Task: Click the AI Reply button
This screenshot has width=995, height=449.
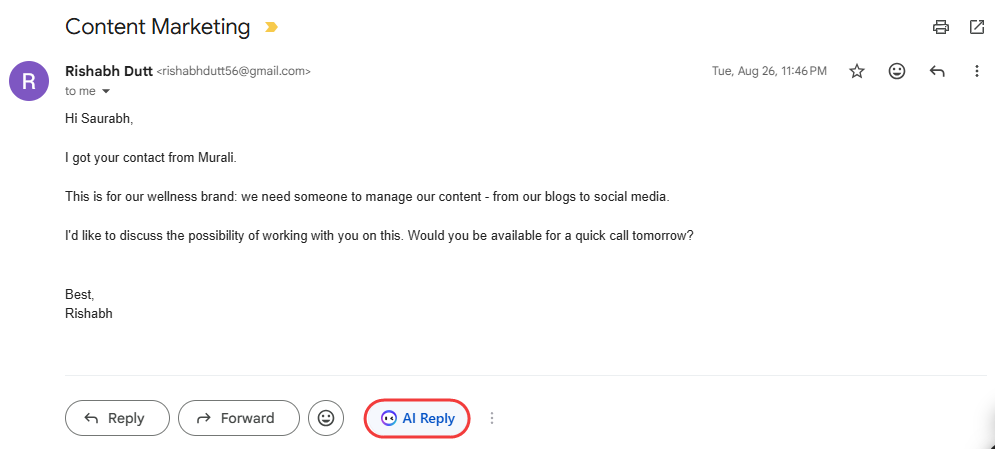Action: coord(417,418)
